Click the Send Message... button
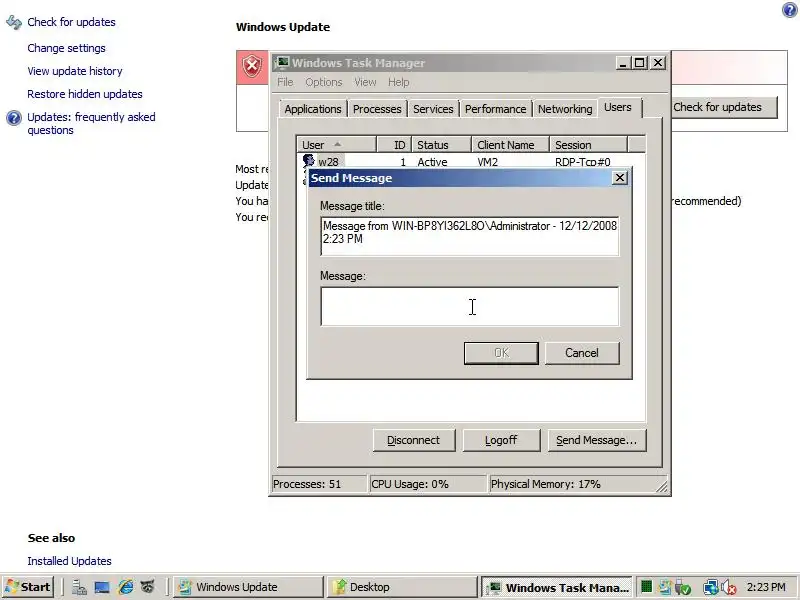 coord(597,440)
